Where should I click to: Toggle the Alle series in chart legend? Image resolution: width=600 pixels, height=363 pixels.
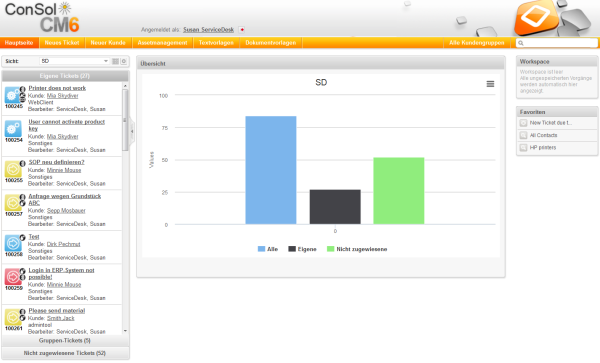[x=268, y=249]
